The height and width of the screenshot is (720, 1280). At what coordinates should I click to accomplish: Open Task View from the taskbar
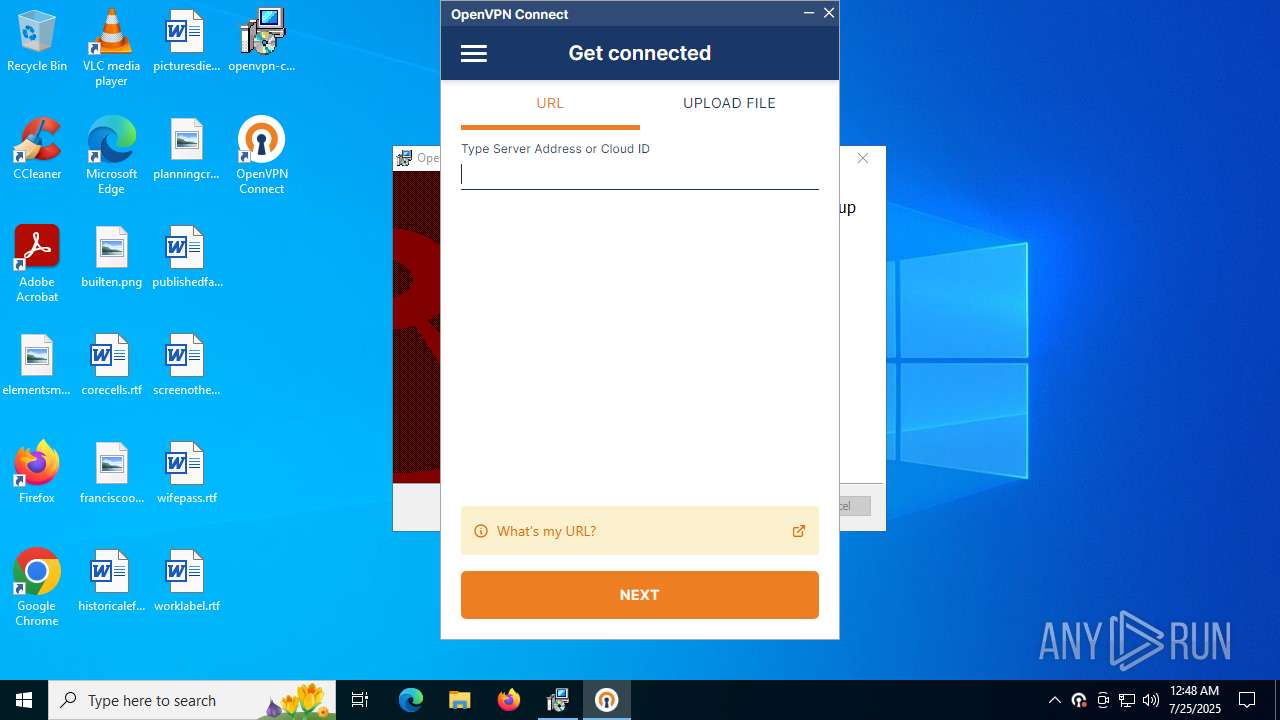(x=361, y=700)
